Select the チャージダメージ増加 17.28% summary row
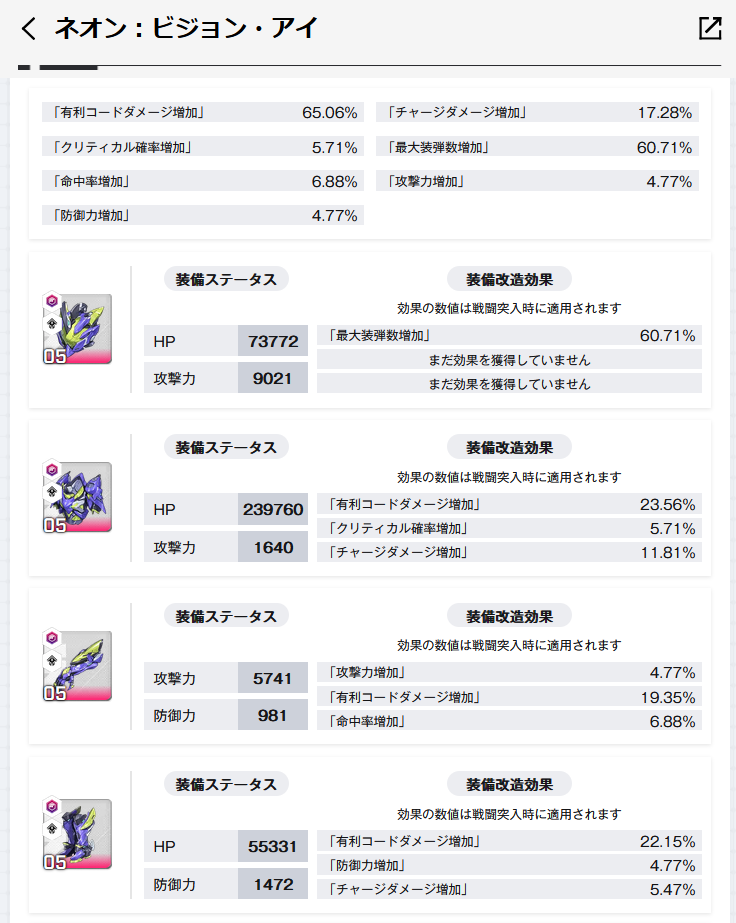The height and width of the screenshot is (923, 736). click(x=538, y=112)
